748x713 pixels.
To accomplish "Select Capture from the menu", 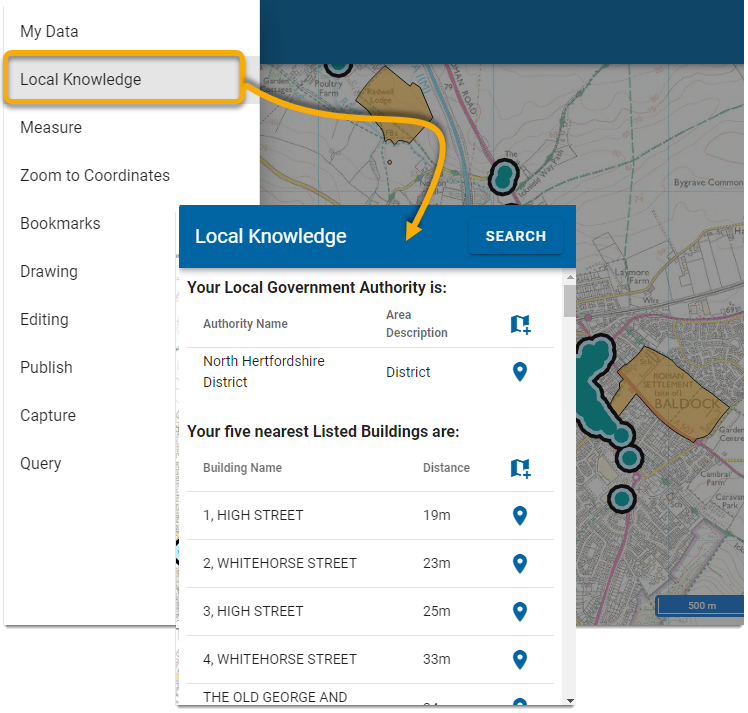I will [x=48, y=416].
